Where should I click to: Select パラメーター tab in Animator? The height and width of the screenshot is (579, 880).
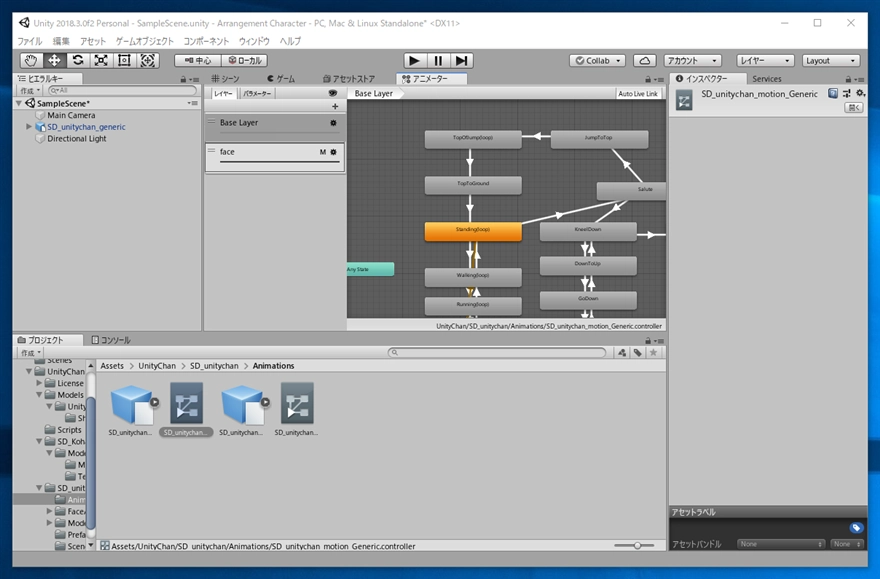tap(257, 94)
